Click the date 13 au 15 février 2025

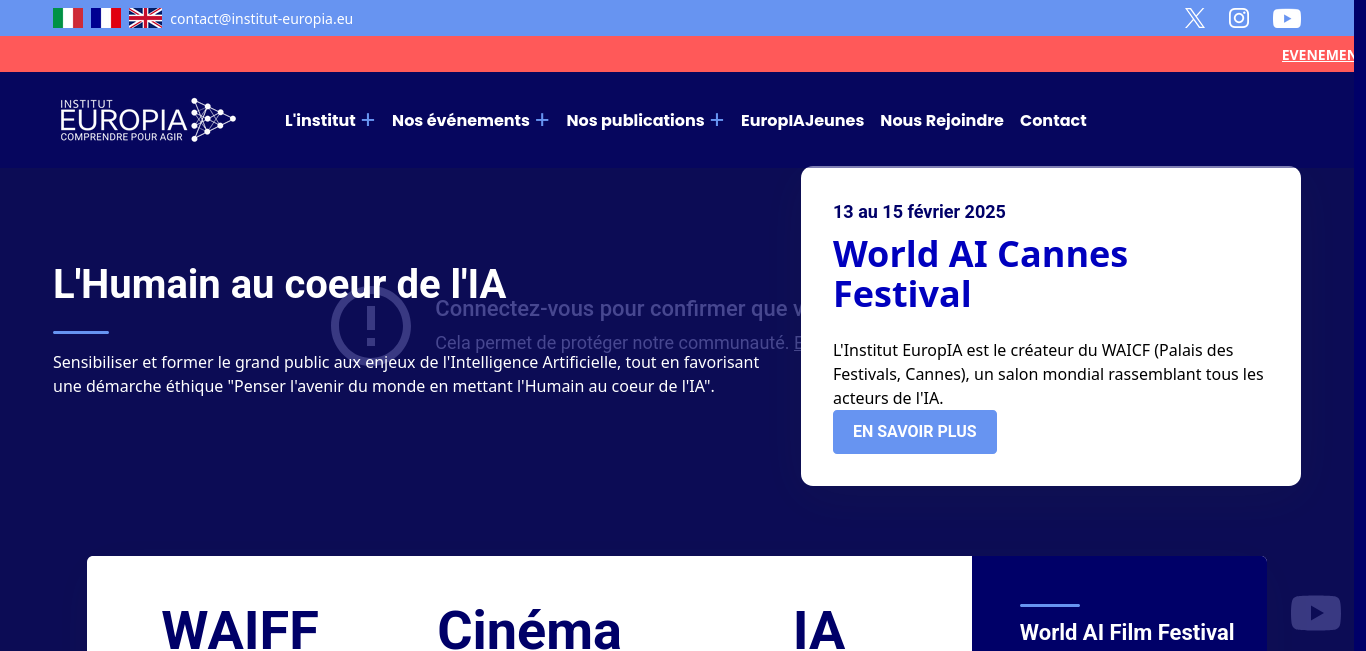(x=919, y=212)
